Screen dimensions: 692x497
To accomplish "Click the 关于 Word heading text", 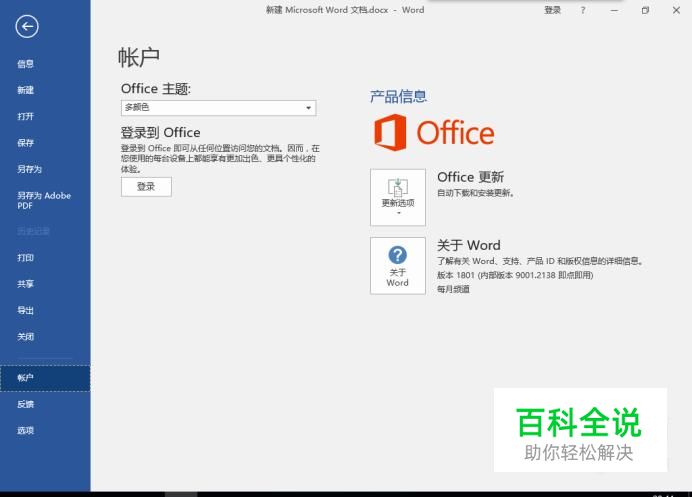I will pos(469,245).
